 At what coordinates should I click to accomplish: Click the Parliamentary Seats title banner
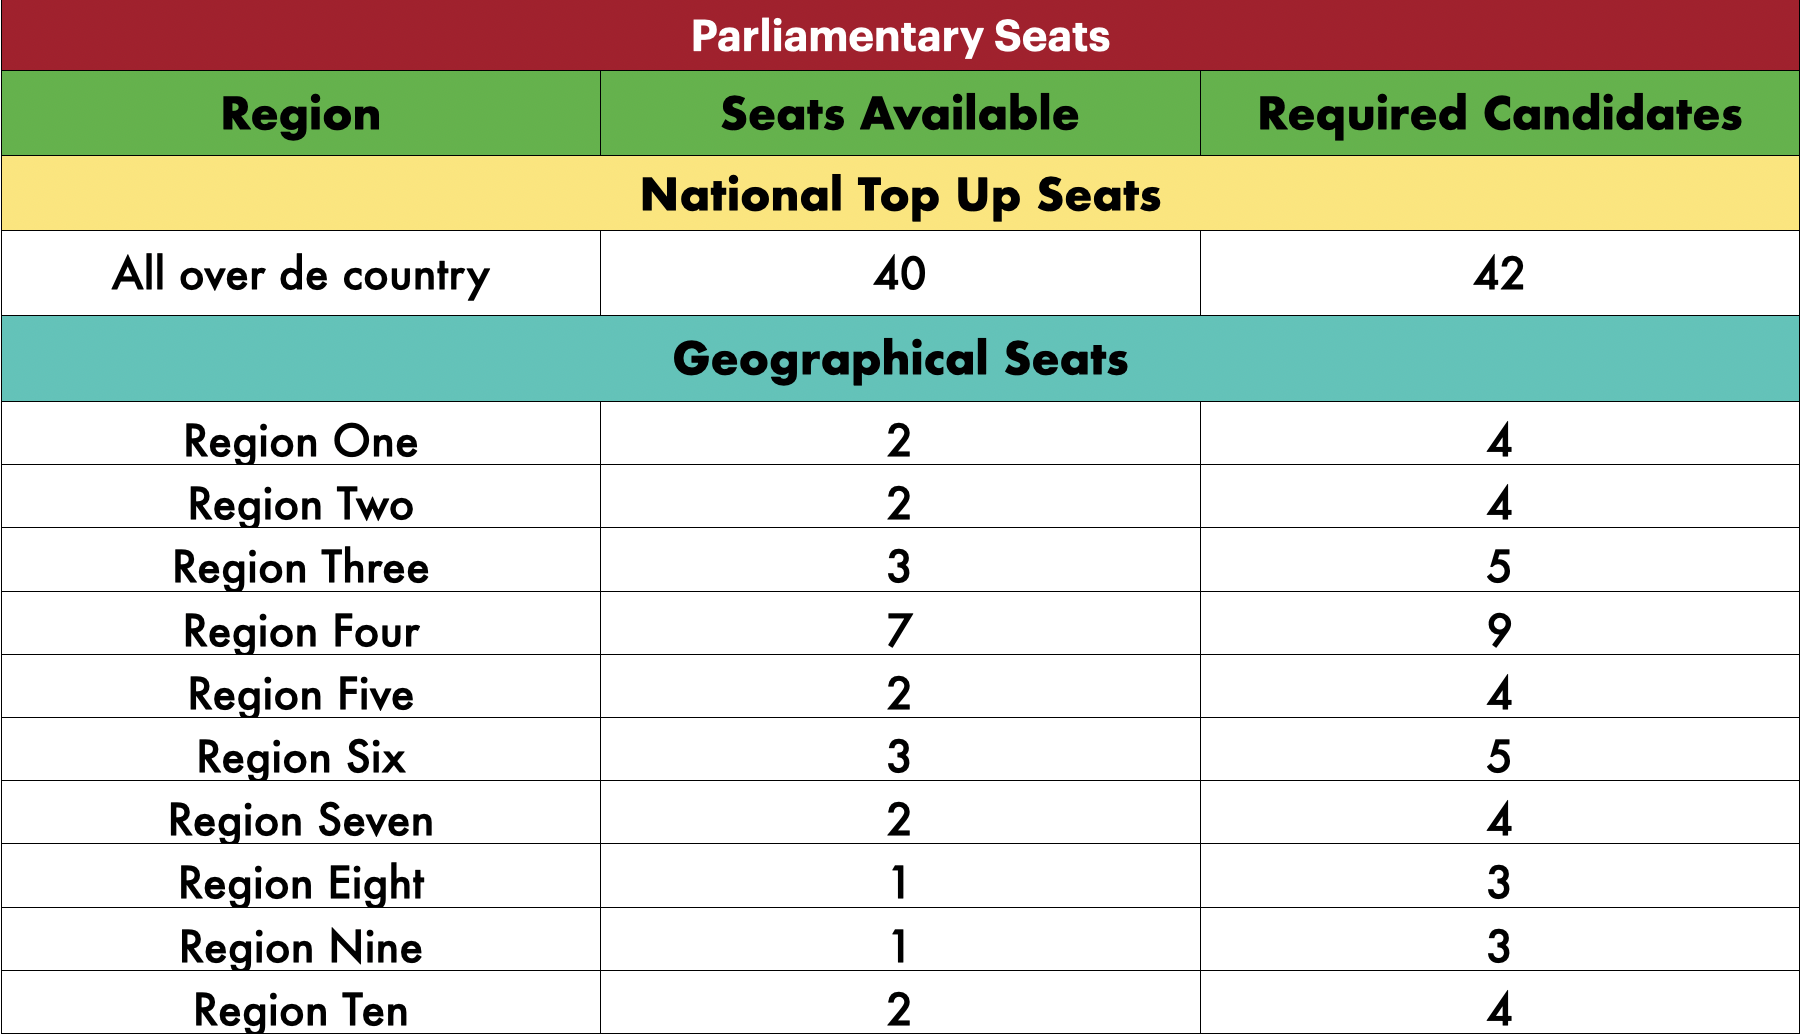(x=900, y=36)
